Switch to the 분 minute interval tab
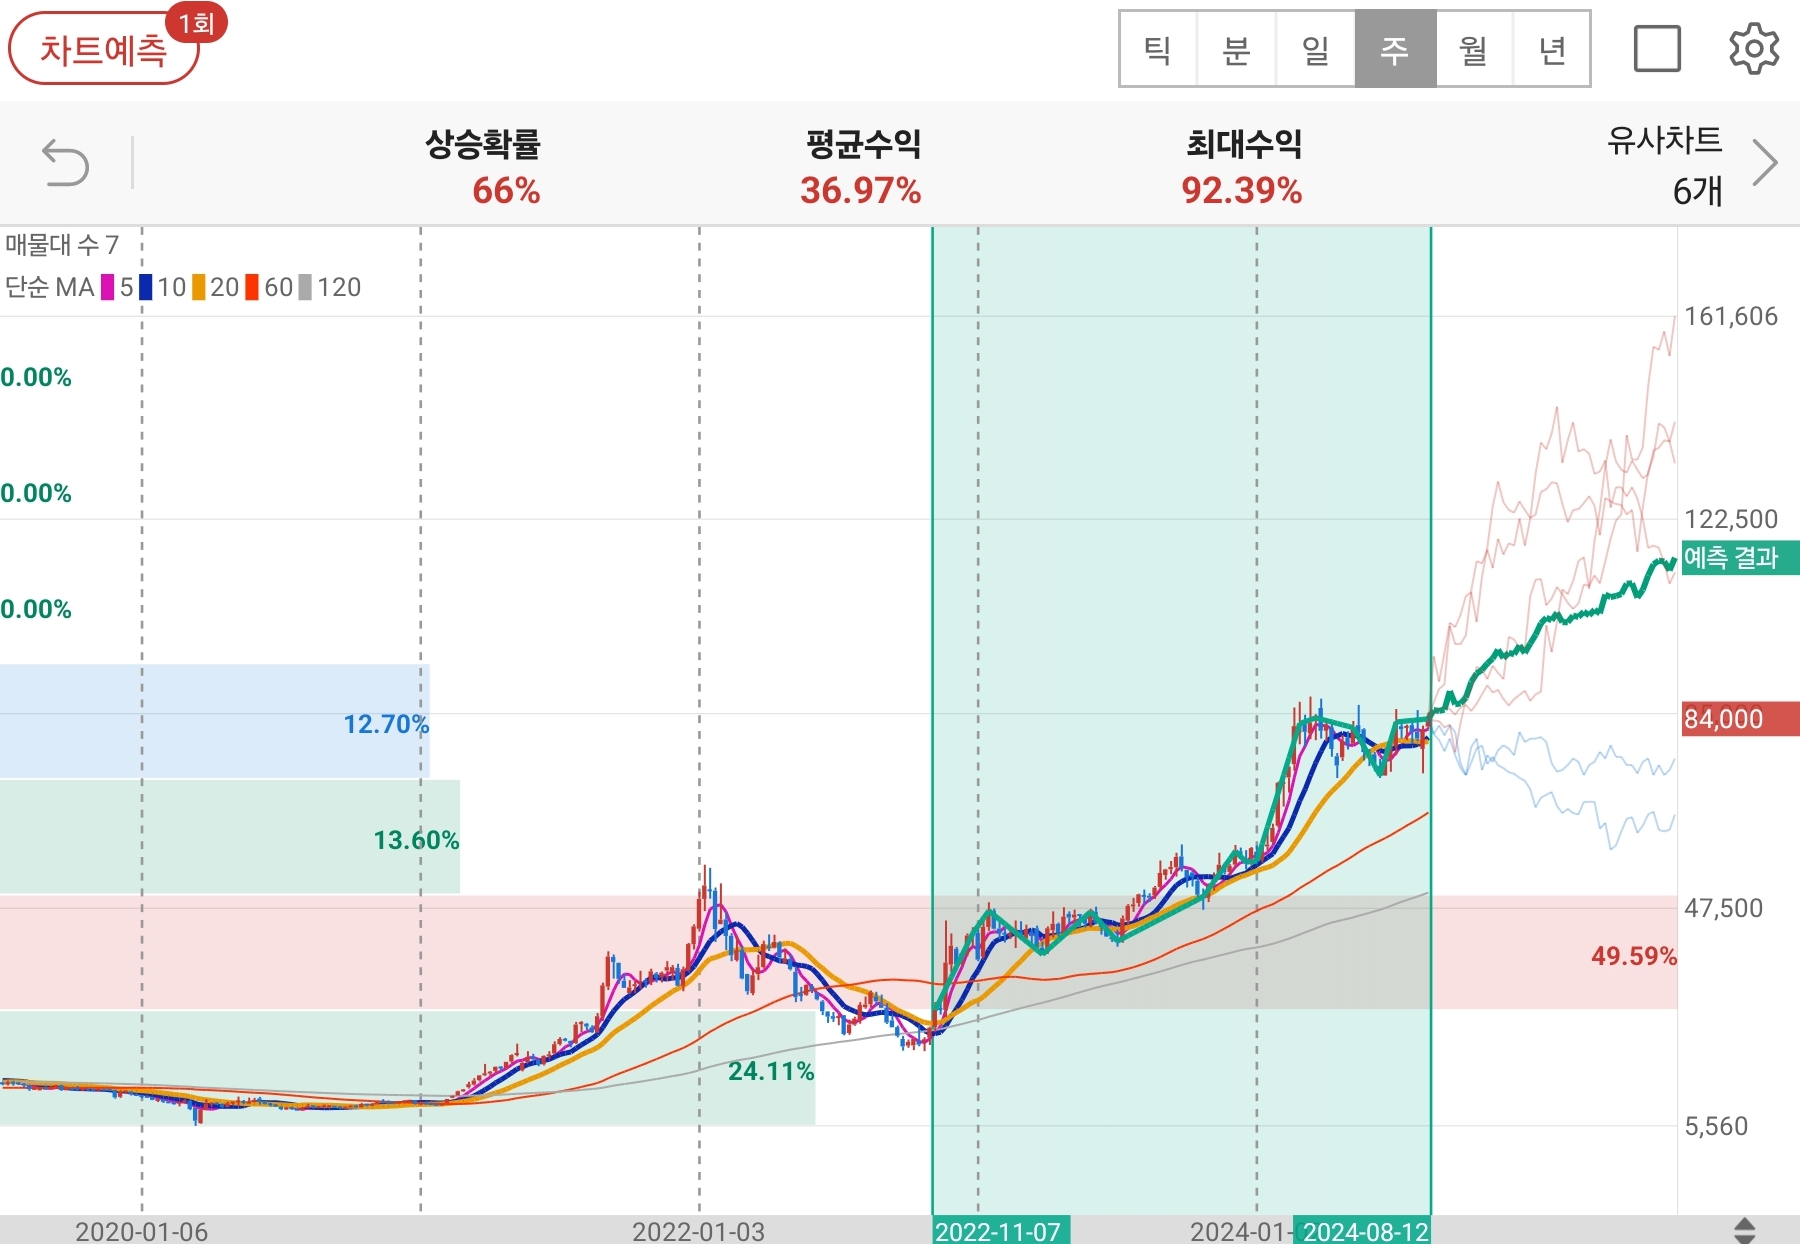This screenshot has width=1800, height=1244. [1237, 49]
